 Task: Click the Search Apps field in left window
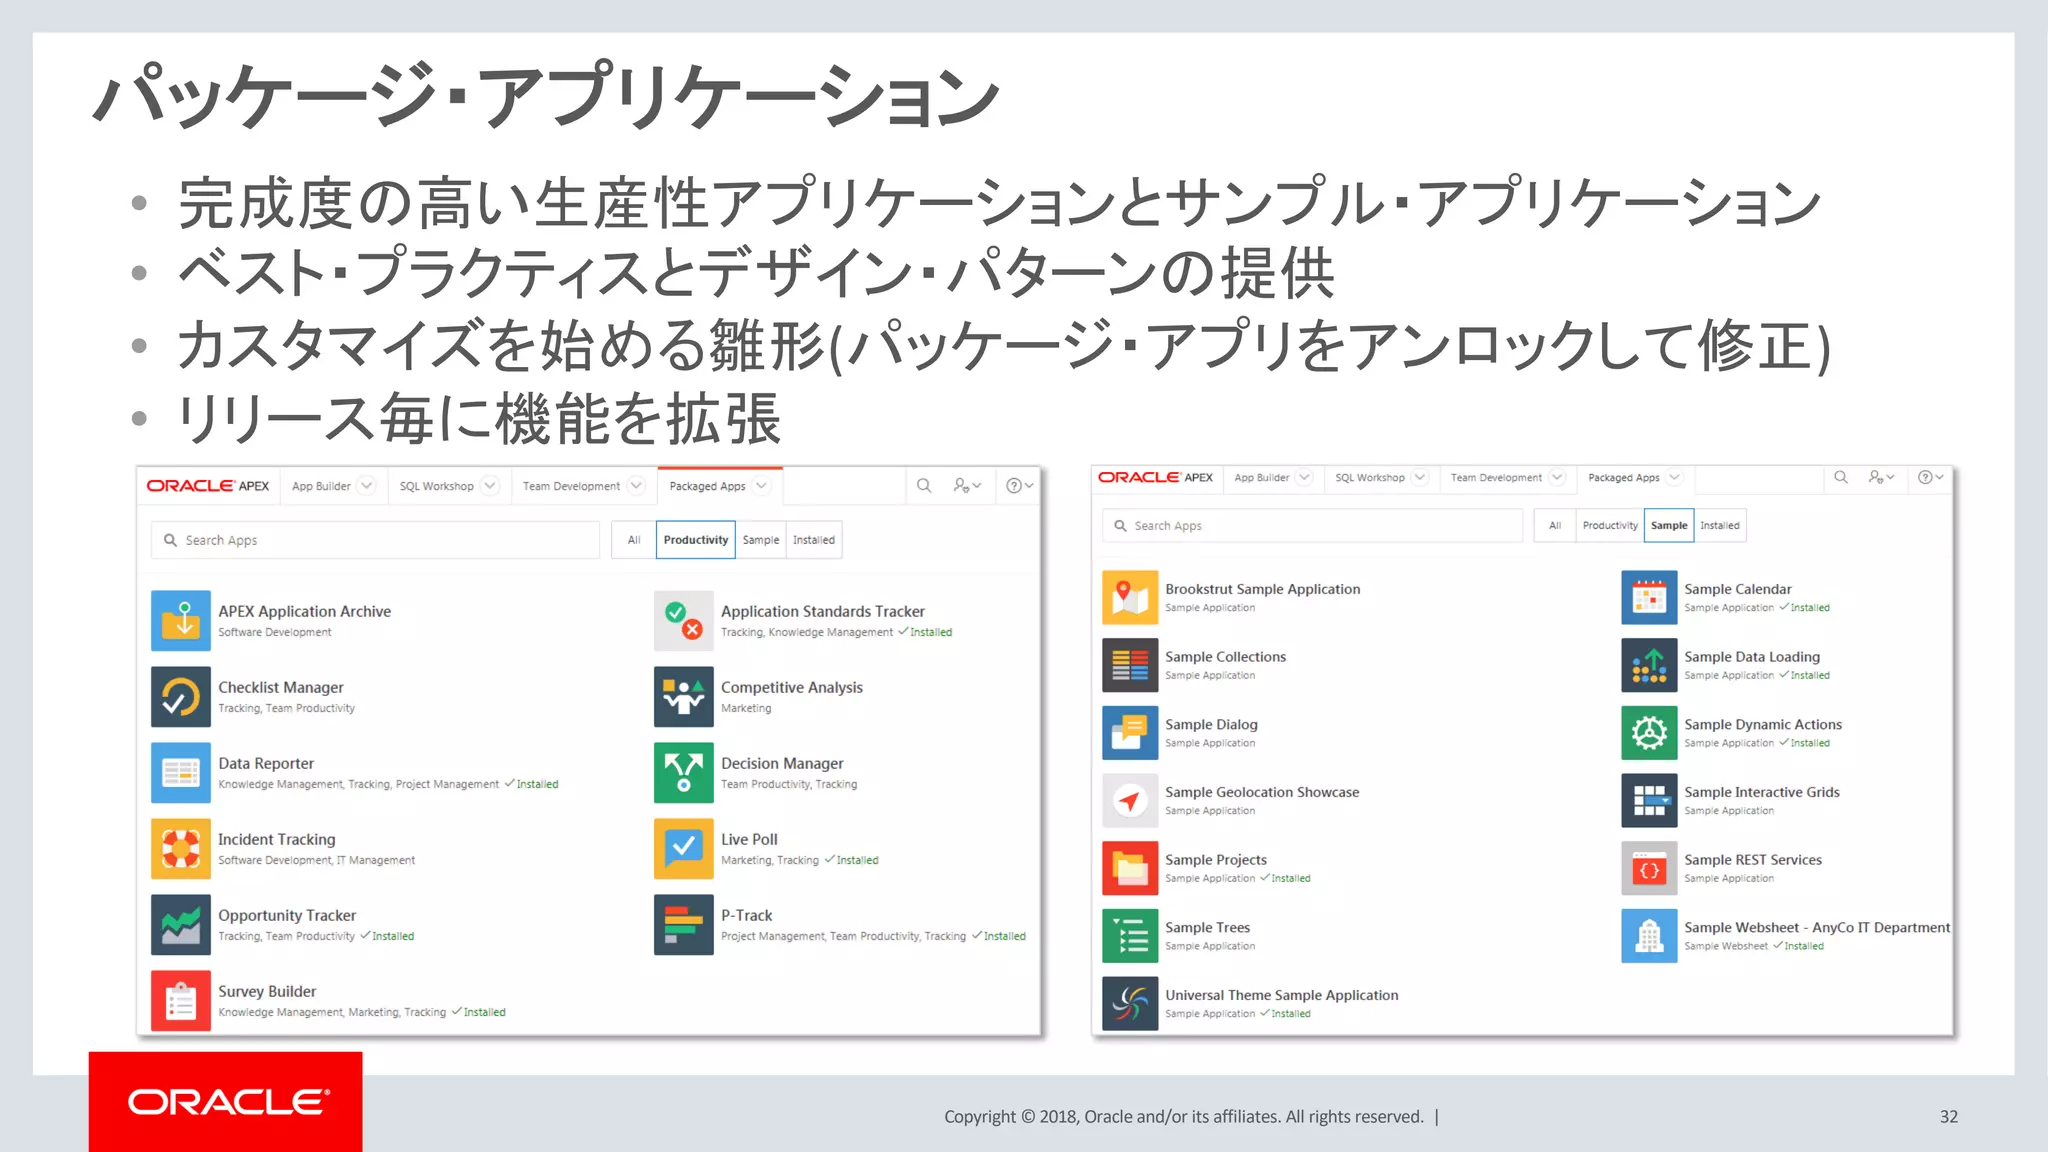point(375,540)
